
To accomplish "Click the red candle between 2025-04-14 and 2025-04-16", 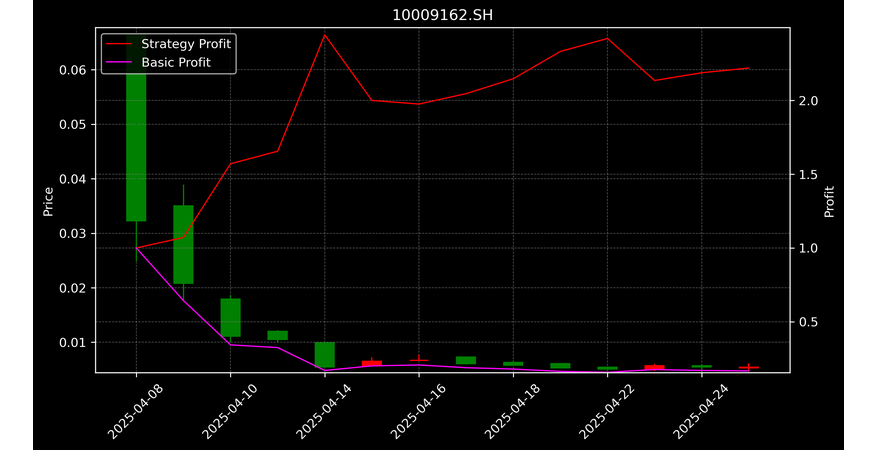I will pyautogui.click(x=372, y=363).
